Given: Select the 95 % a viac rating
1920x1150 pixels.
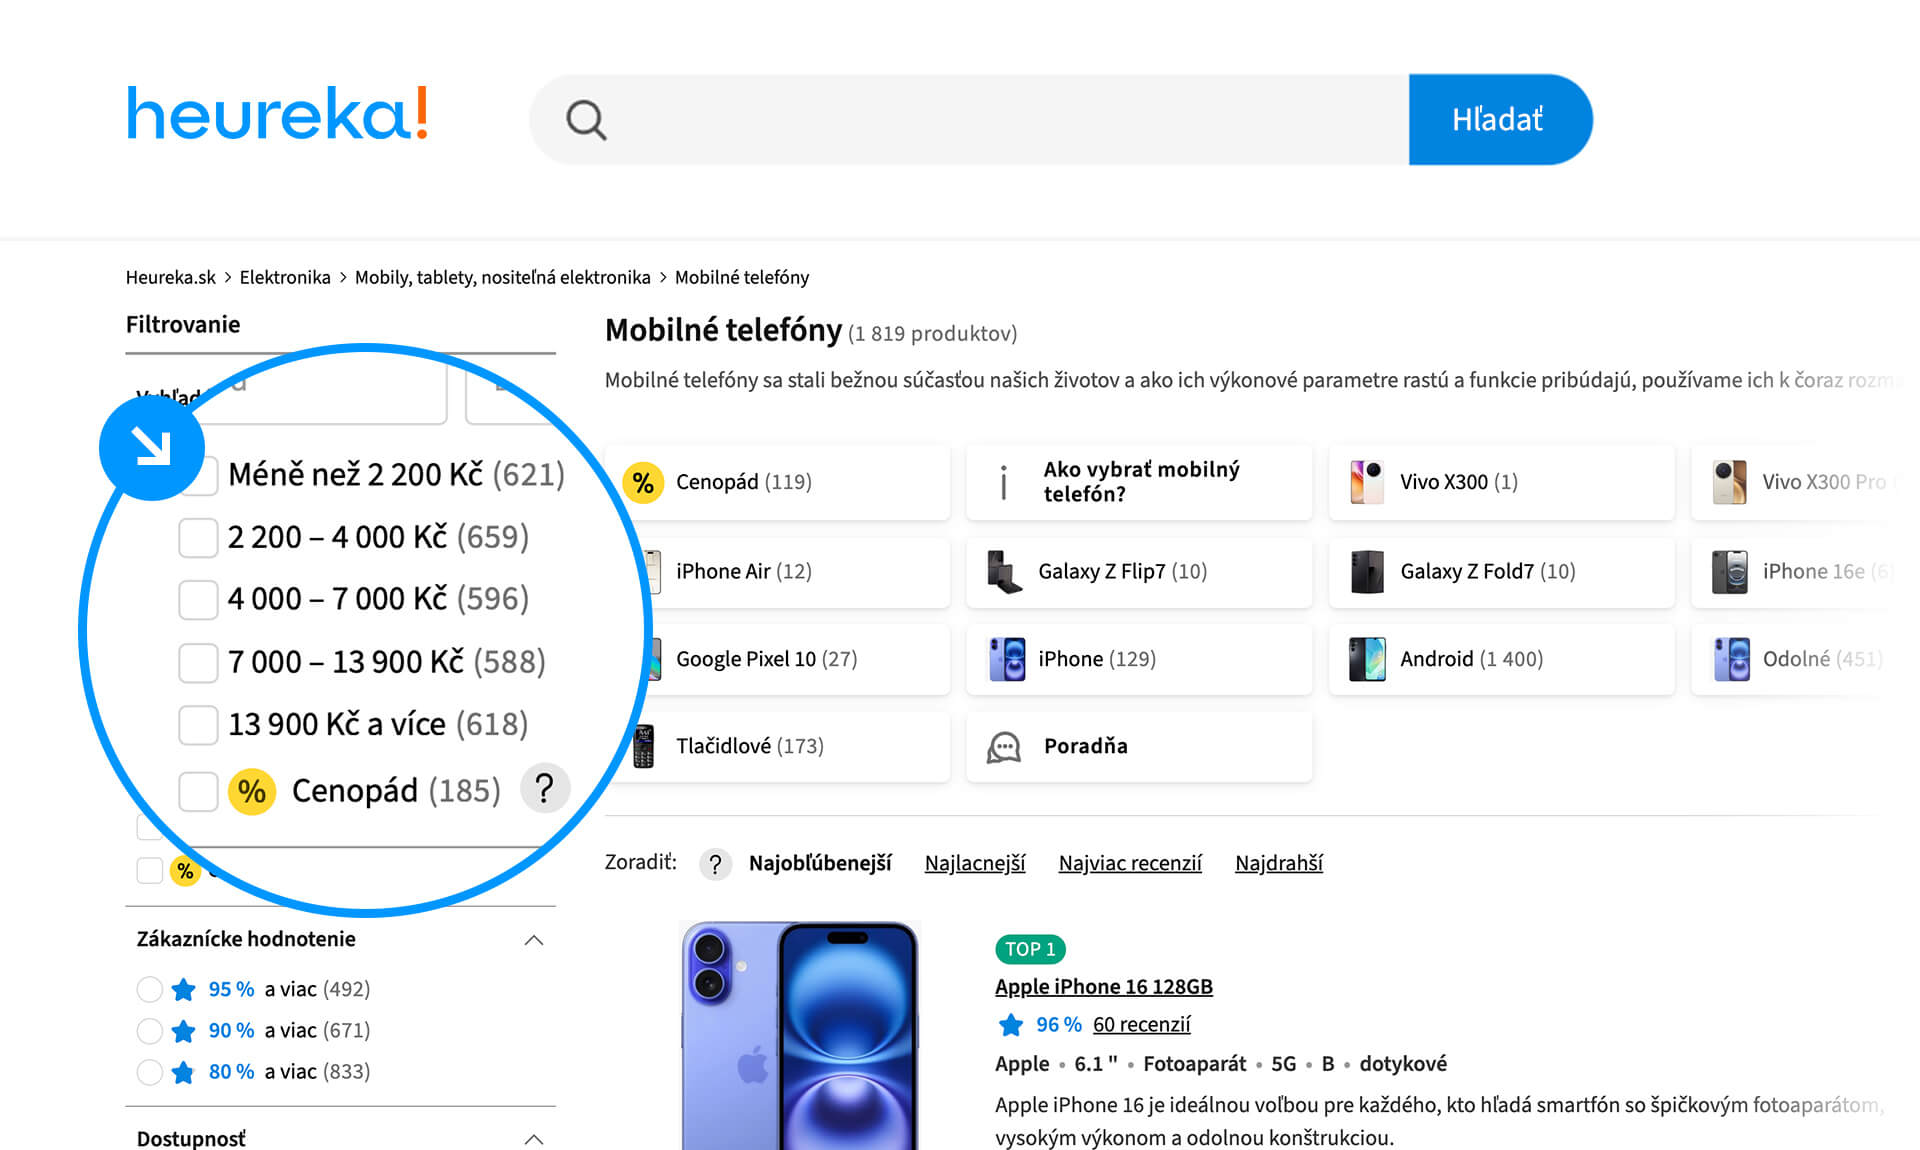Looking at the screenshot, I should pyautogui.click(x=150, y=989).
